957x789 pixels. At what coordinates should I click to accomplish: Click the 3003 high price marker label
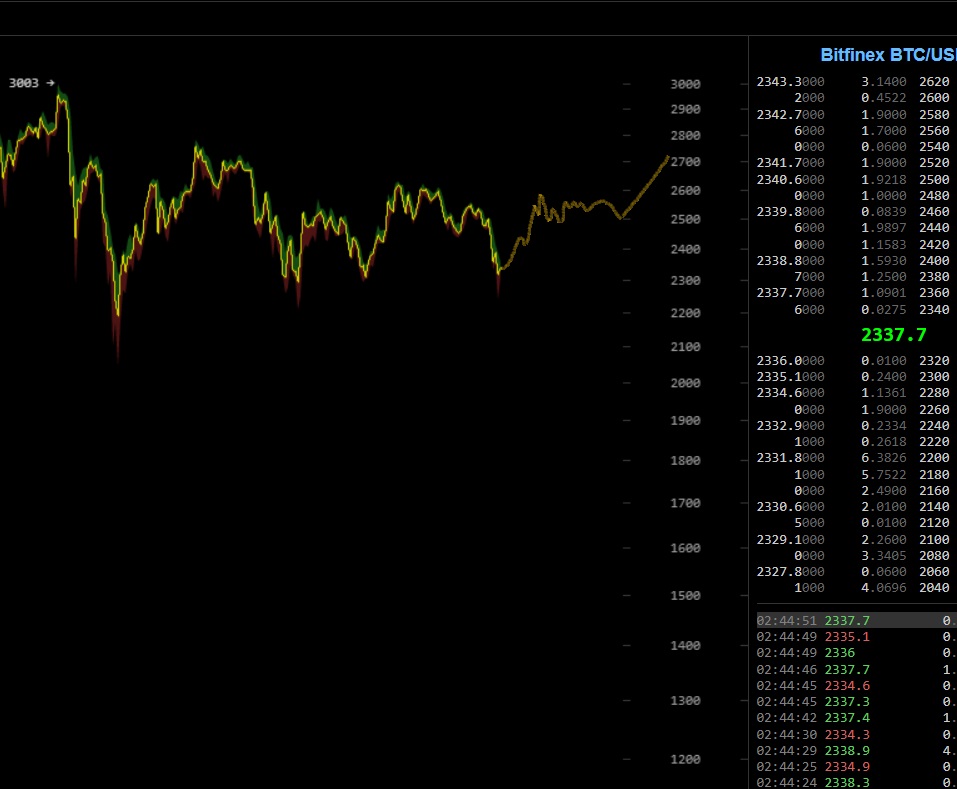32,83
